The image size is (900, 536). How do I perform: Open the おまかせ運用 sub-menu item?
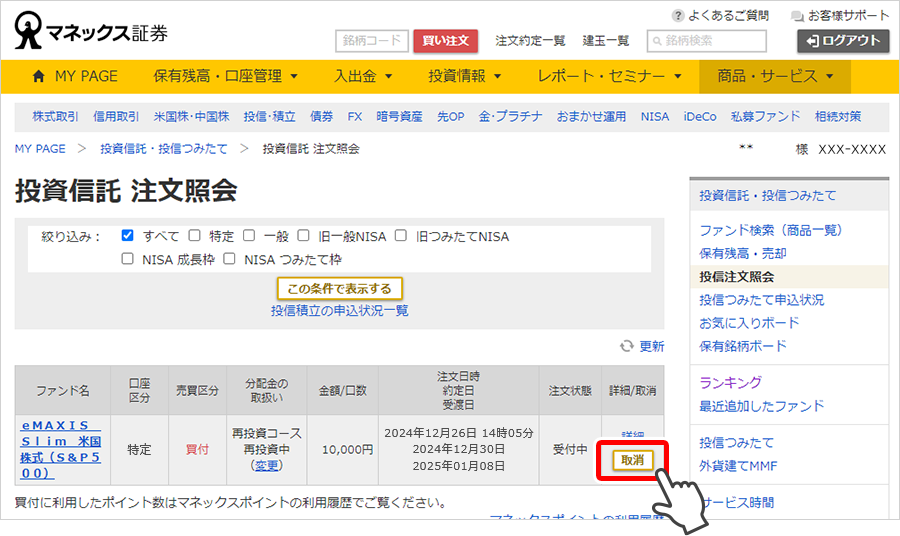(591, 116)
